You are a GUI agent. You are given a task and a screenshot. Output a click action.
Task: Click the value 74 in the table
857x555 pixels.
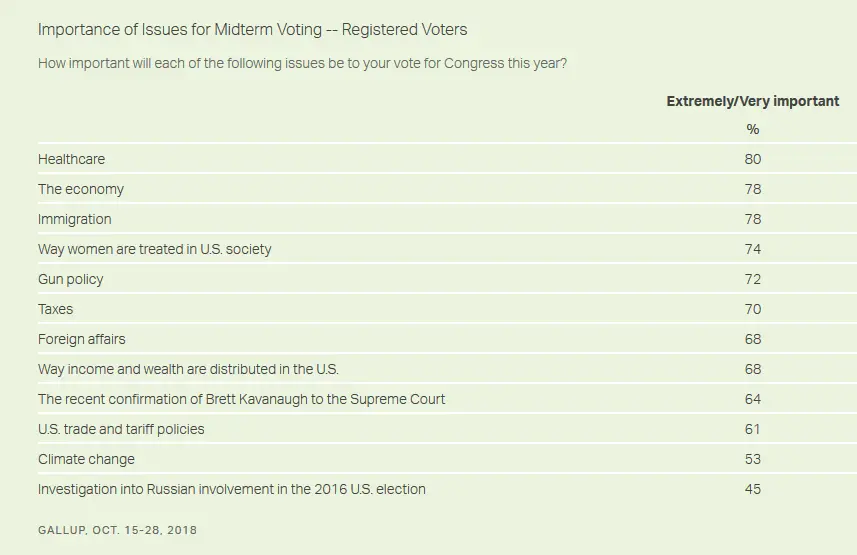pos(752,249)
